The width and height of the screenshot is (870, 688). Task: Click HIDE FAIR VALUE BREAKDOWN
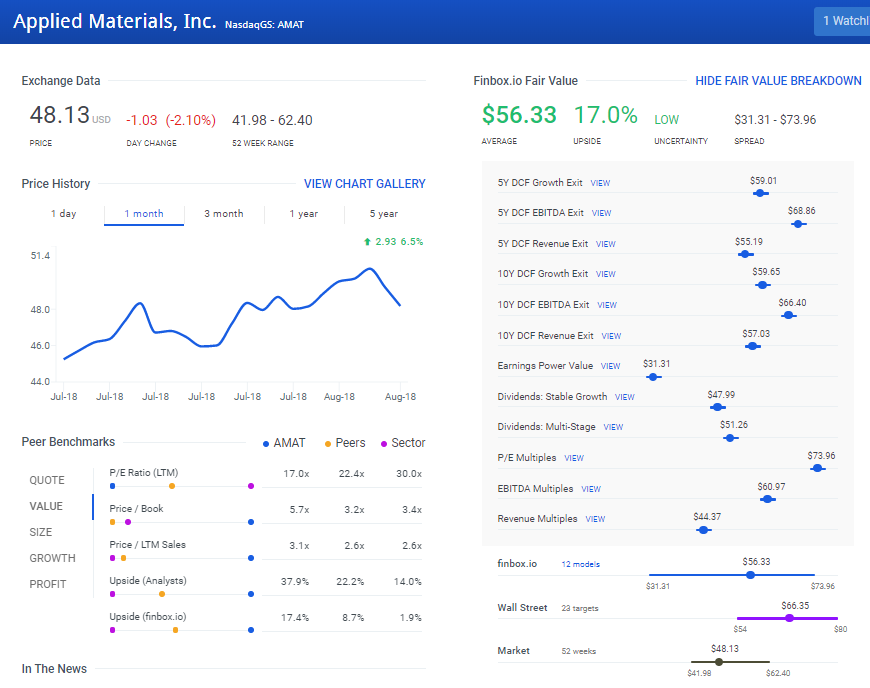coord(778,81)
